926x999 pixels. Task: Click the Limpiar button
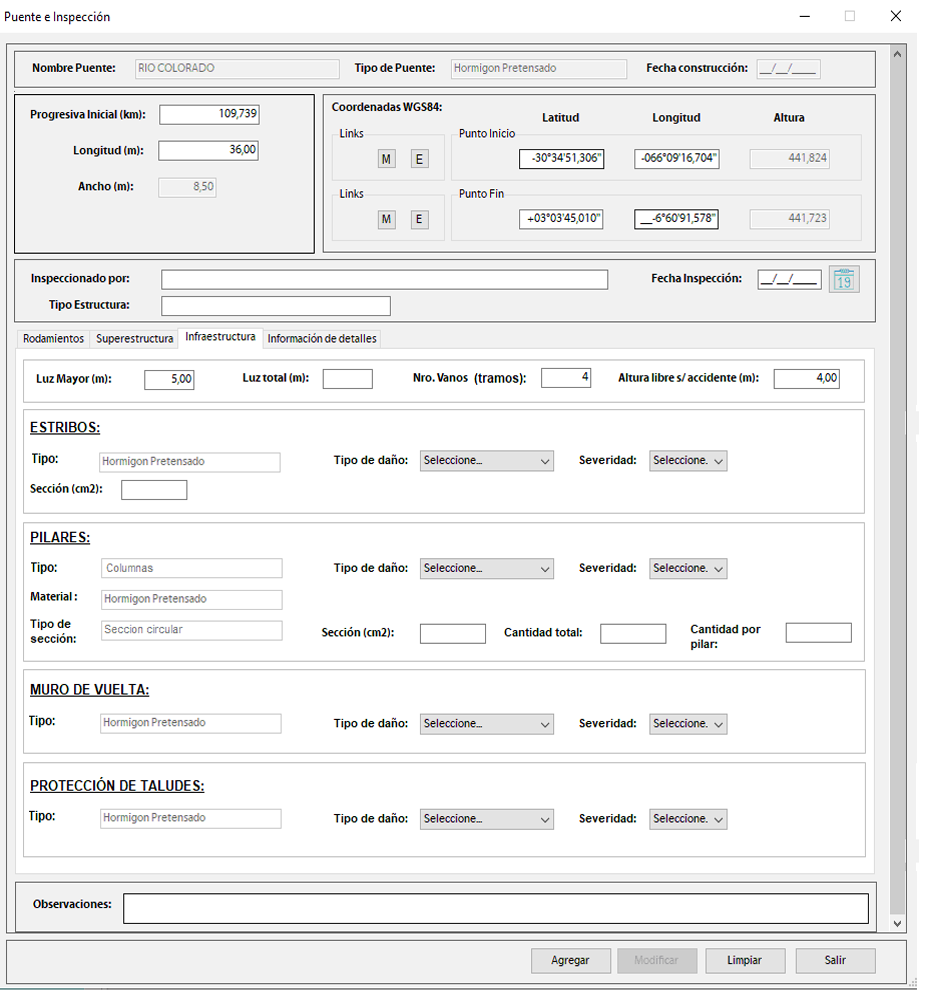pos(744,960)
